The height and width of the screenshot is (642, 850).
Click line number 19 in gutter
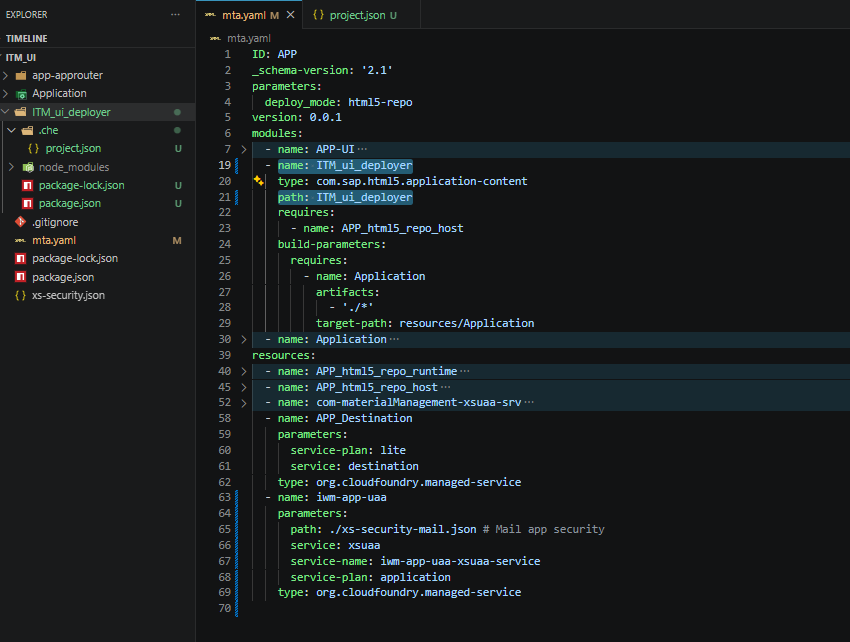[x=224, y=165]
